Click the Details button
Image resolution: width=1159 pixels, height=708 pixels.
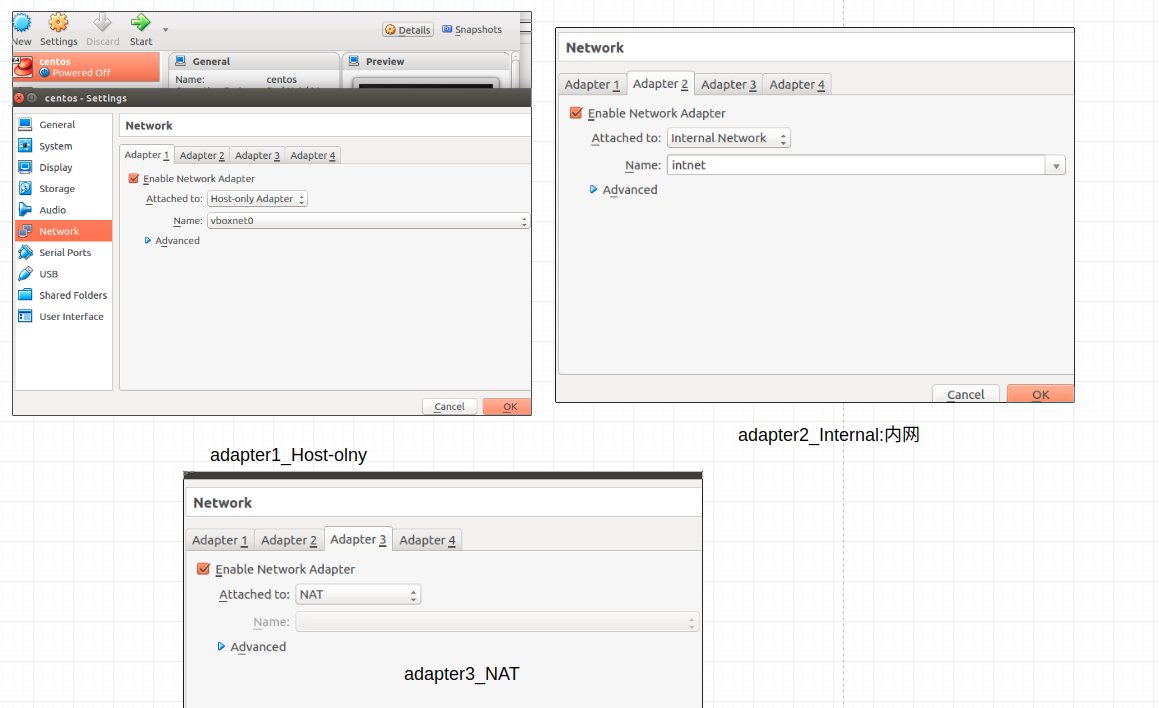pyautogui.click(x=408, y=30)
